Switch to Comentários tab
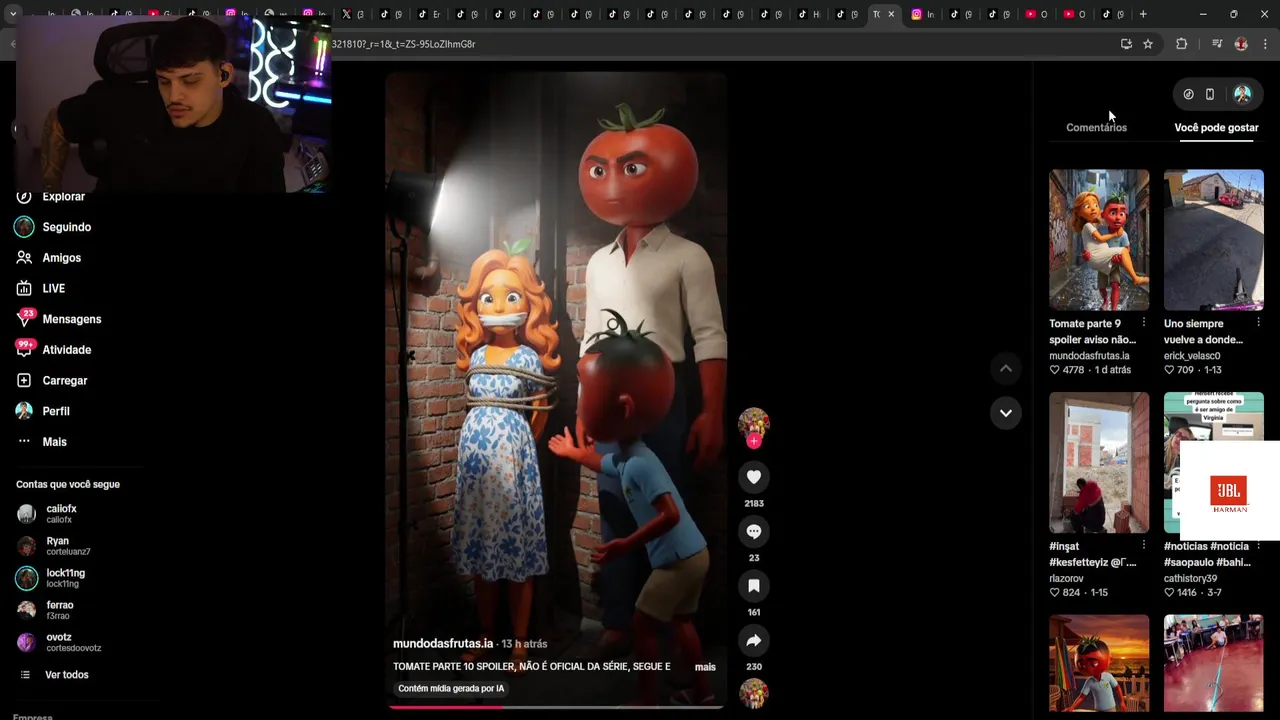1280x720 pixels. coord(1096,128)
